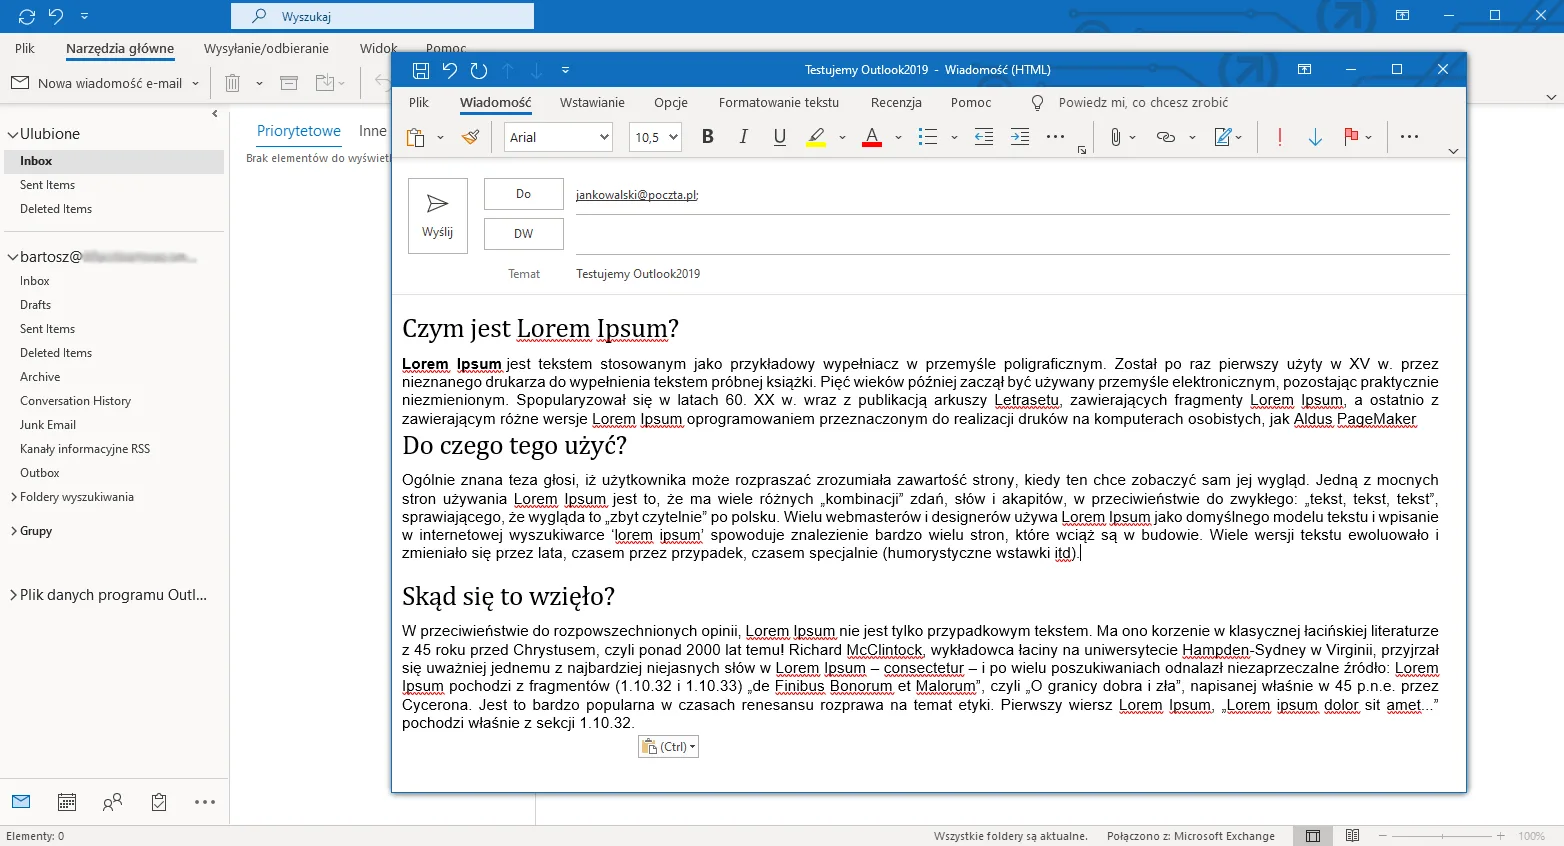Open the follow-up flag menu
This screenshot has width=1564, height=846.
tap(1358, 137)
